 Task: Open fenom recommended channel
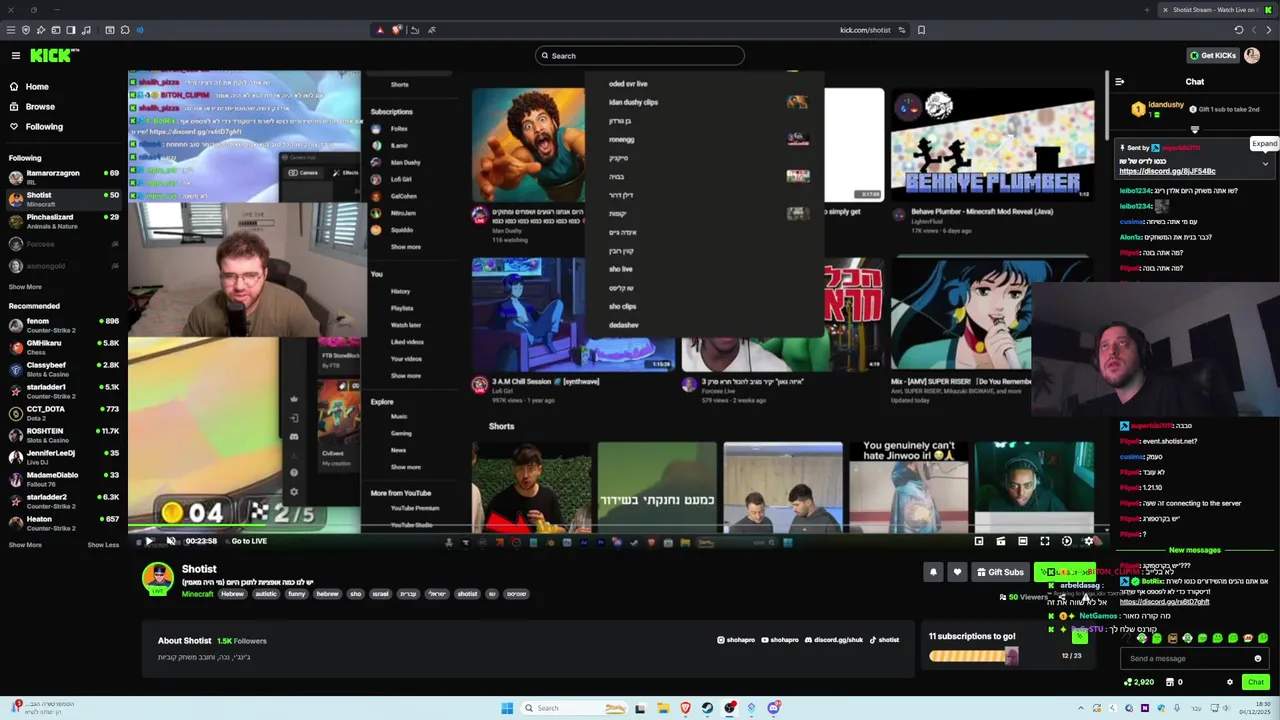[x=63, y=325]
